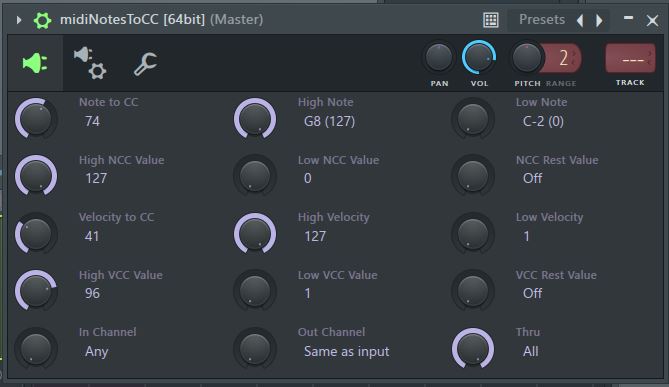Click the Velocity to CC value 41
This screenshot has width=669, height=387.
(92, 236)
